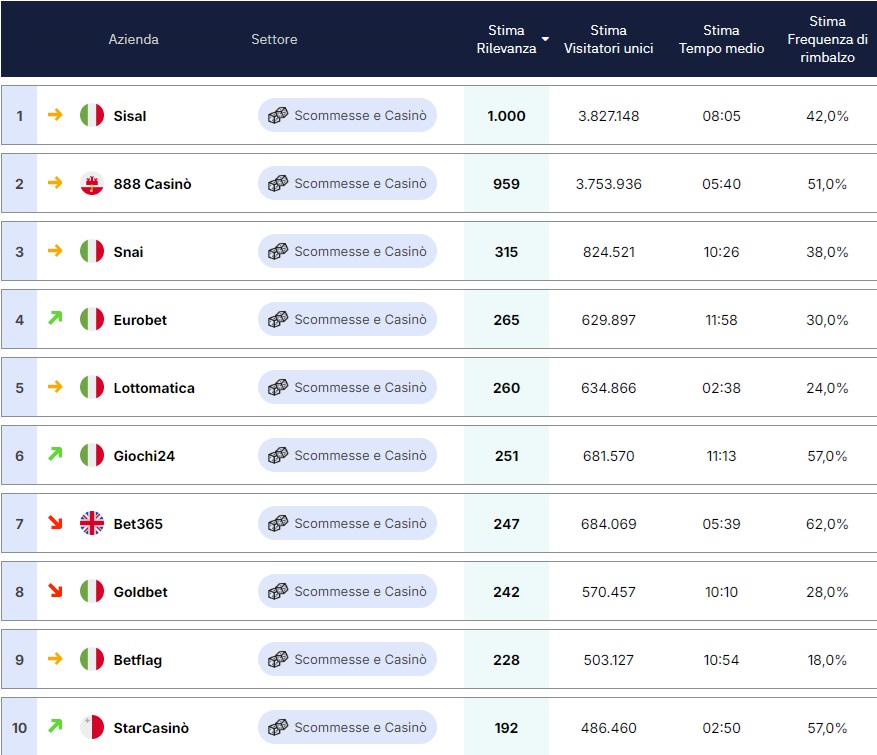Click the Italian flag beside Eurobet

[92, 319]
